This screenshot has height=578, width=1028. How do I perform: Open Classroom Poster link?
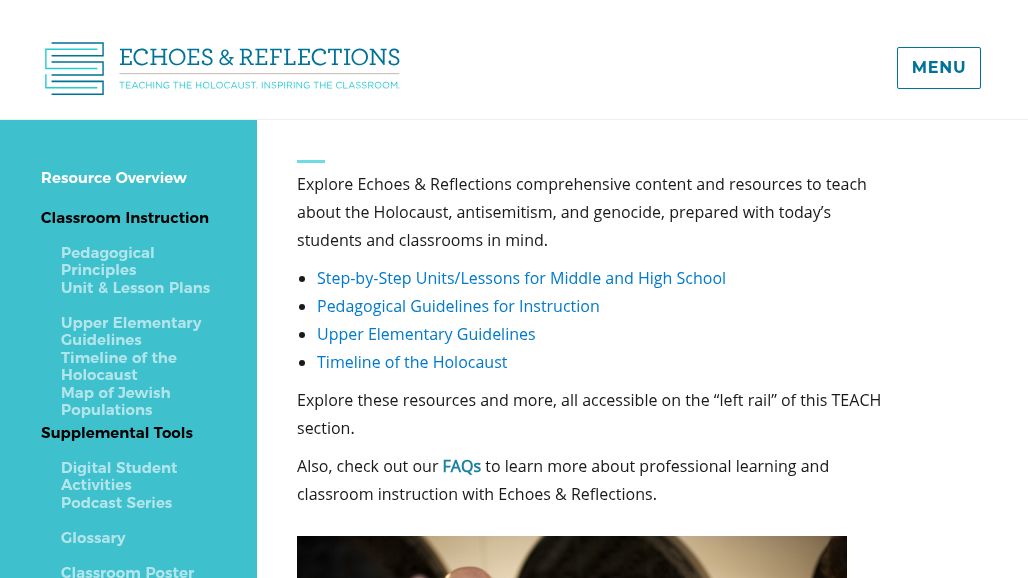click(127, 571)
